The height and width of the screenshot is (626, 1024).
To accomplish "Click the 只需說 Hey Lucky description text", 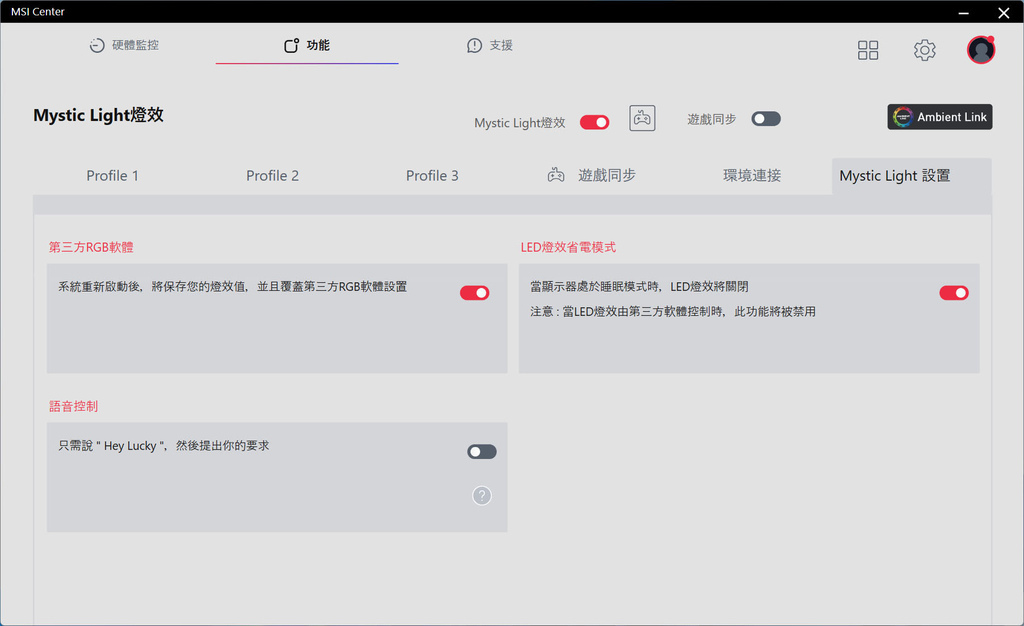I will [x=163, y=445].
